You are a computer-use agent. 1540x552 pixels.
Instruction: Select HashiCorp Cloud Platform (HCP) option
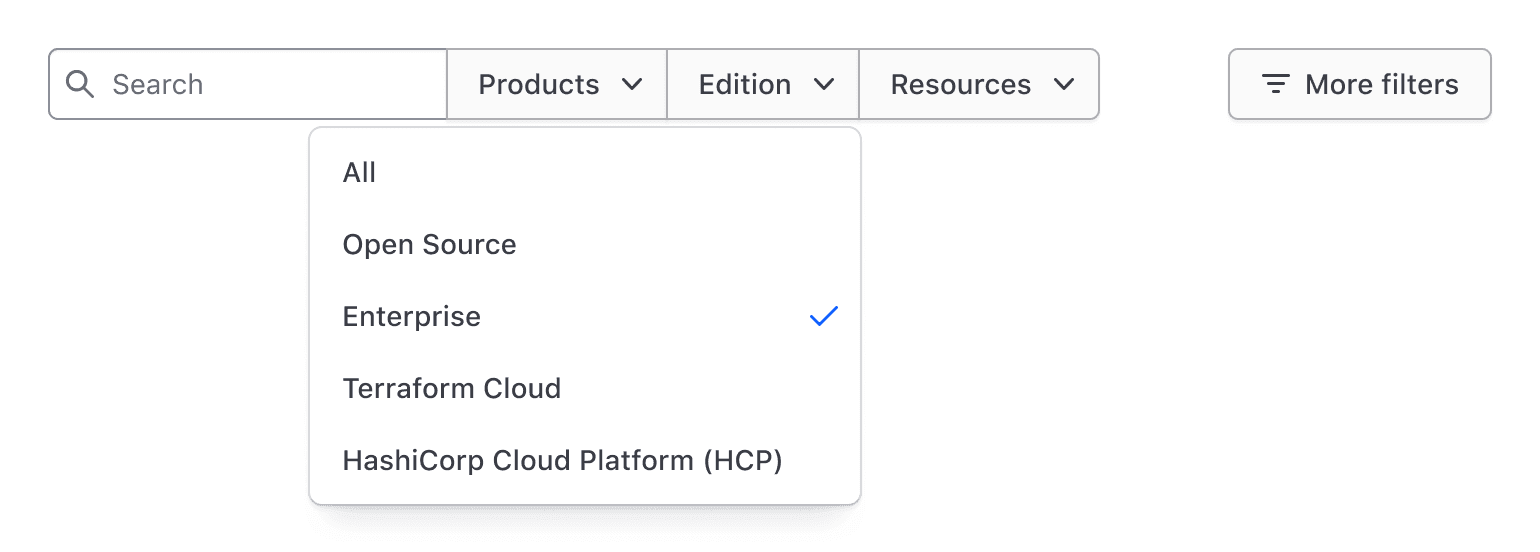tap(562, 461)
